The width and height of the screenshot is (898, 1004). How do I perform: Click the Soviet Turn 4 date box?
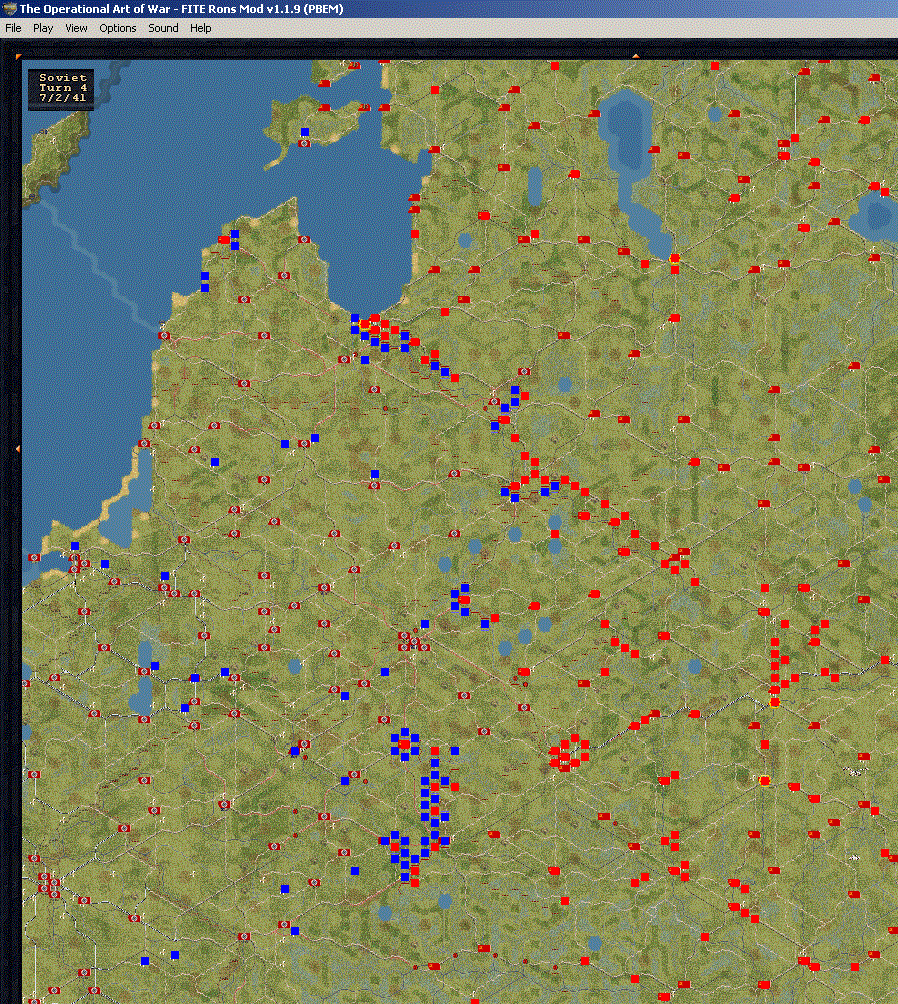[61, 88]
